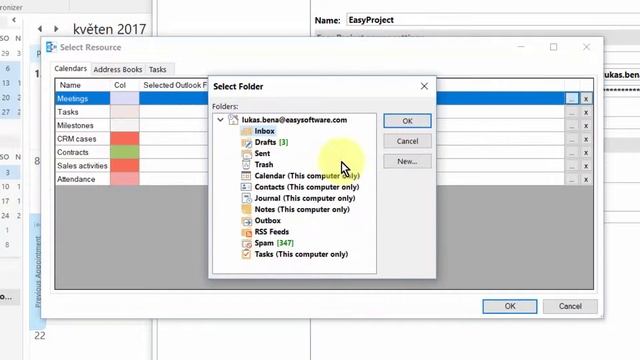Screen dimensions: 640x360
Task: Click the Sent folder icon
Action: click(246, 154)
